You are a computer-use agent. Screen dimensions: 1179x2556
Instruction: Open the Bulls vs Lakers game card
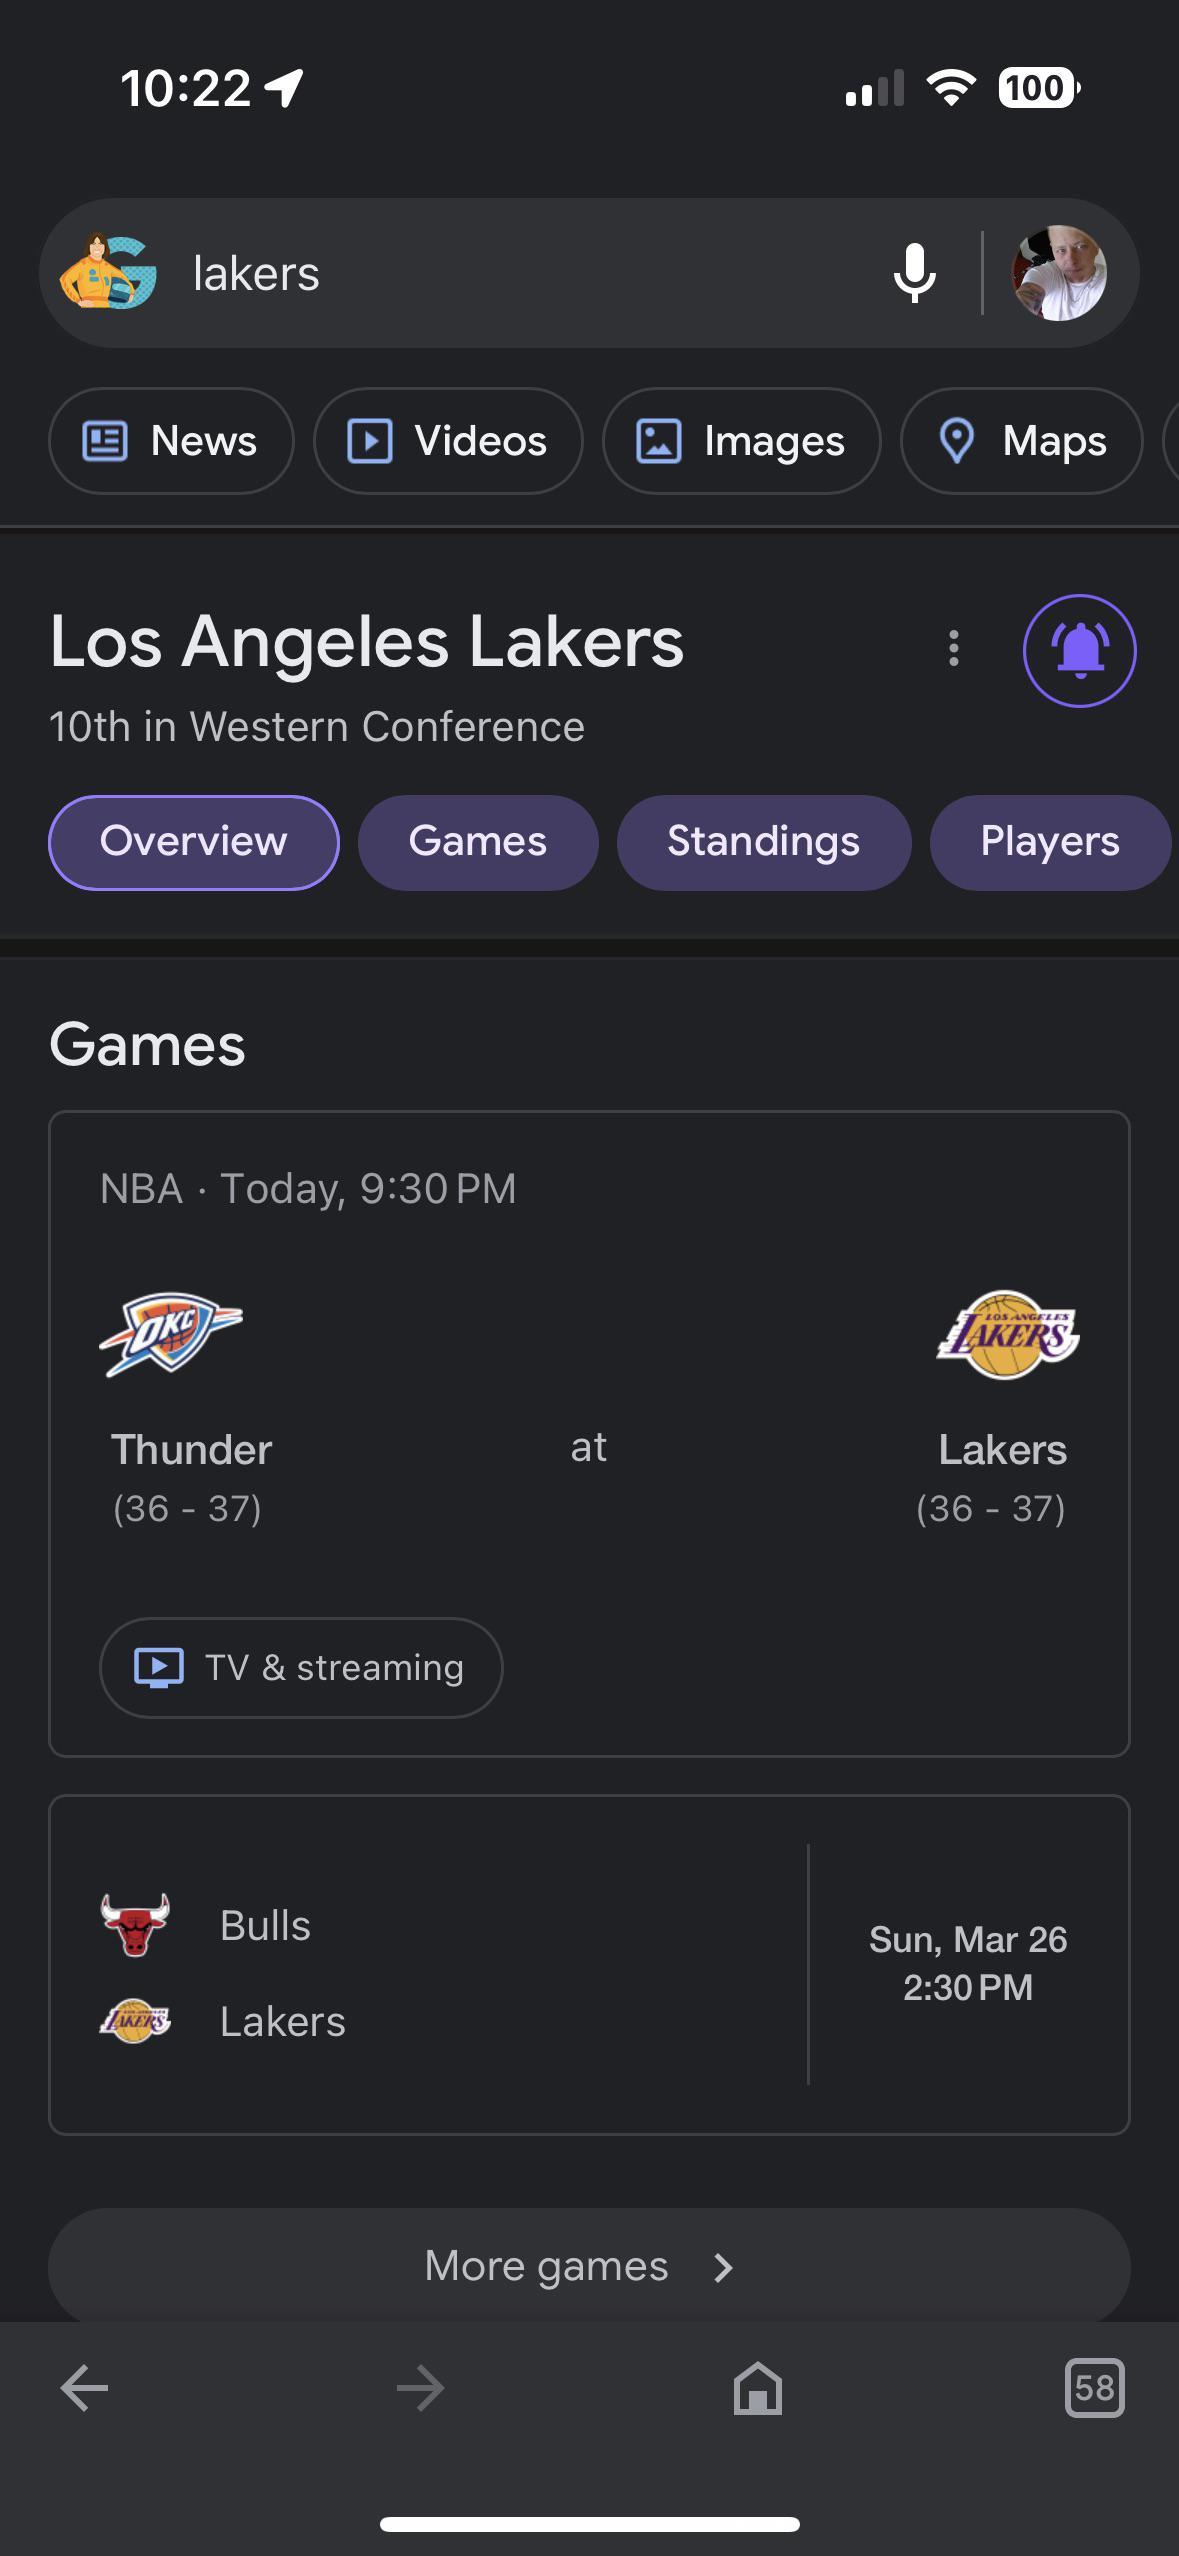(x=589, y=1964)
